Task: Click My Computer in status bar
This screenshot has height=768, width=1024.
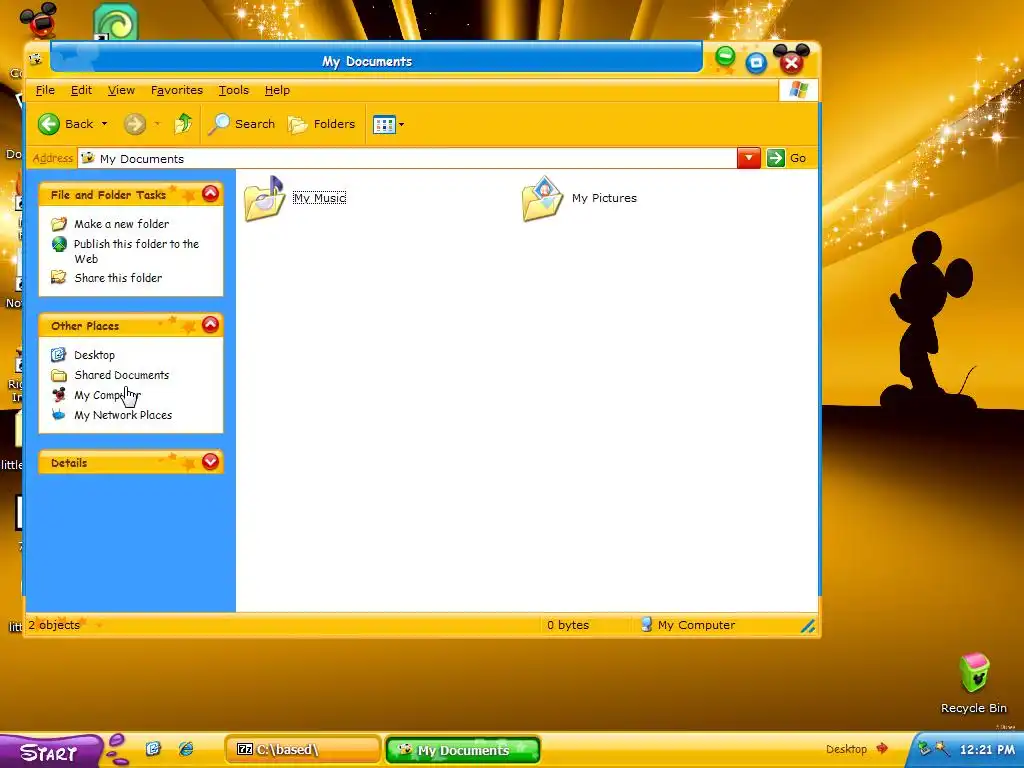Action: (x=688, y=625)
